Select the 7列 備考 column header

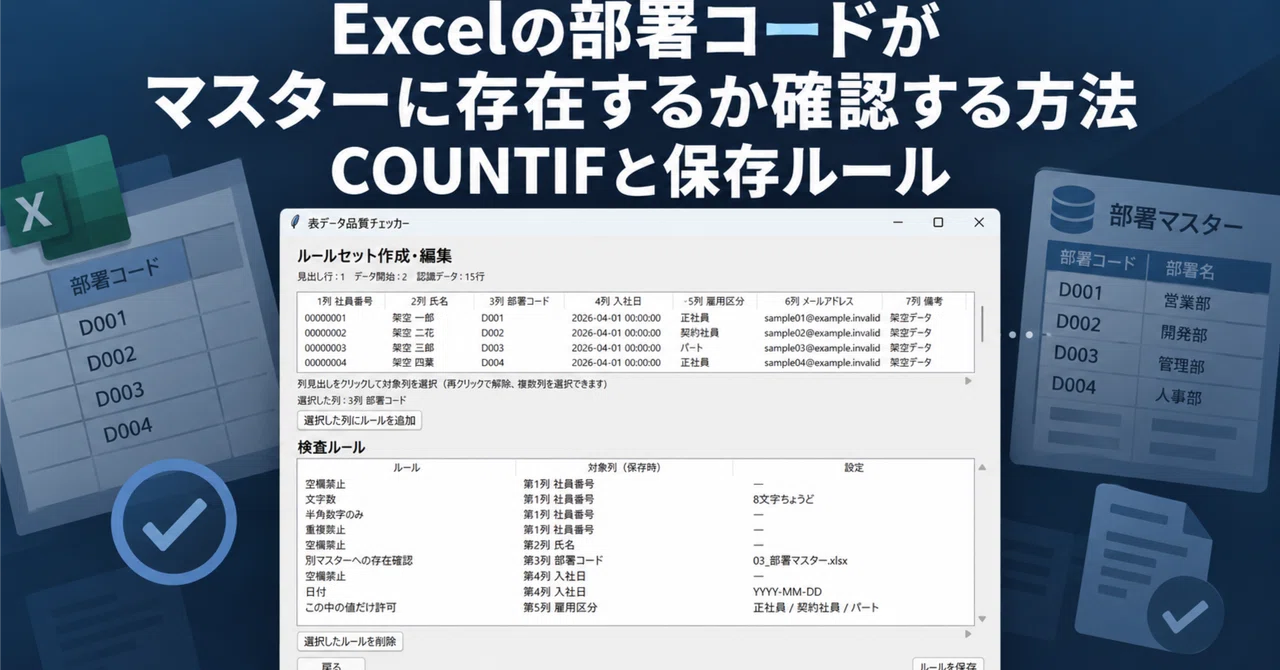click(924, 301)
